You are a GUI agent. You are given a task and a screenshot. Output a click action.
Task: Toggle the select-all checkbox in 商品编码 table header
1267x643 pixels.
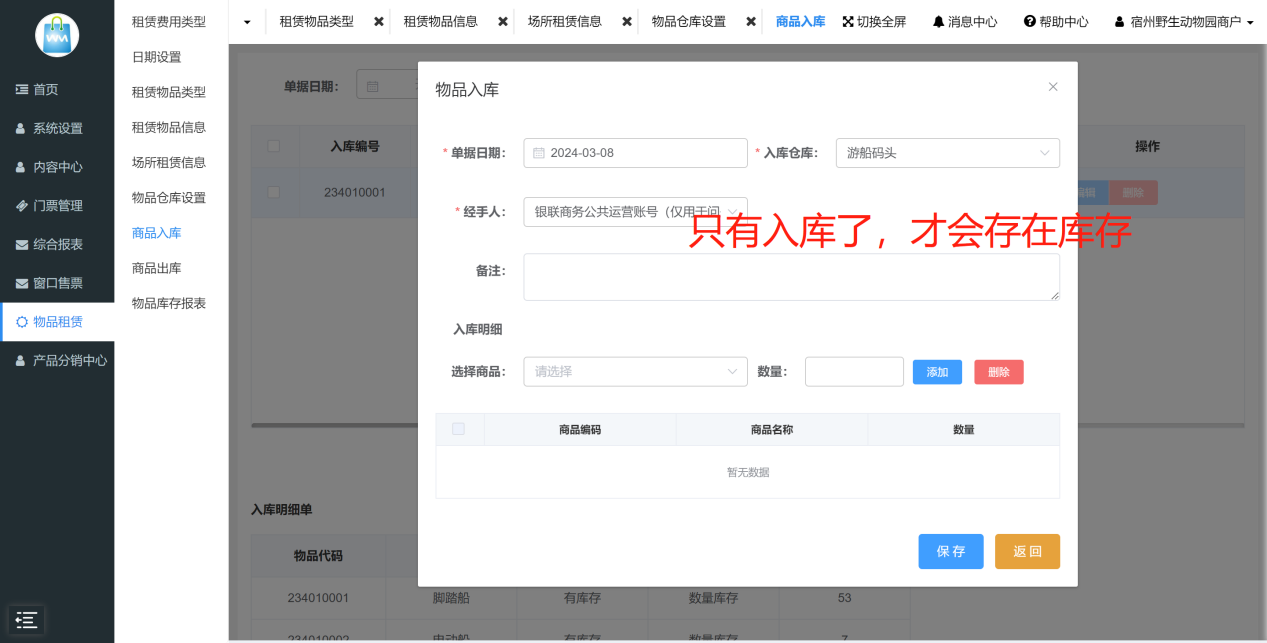459,429
